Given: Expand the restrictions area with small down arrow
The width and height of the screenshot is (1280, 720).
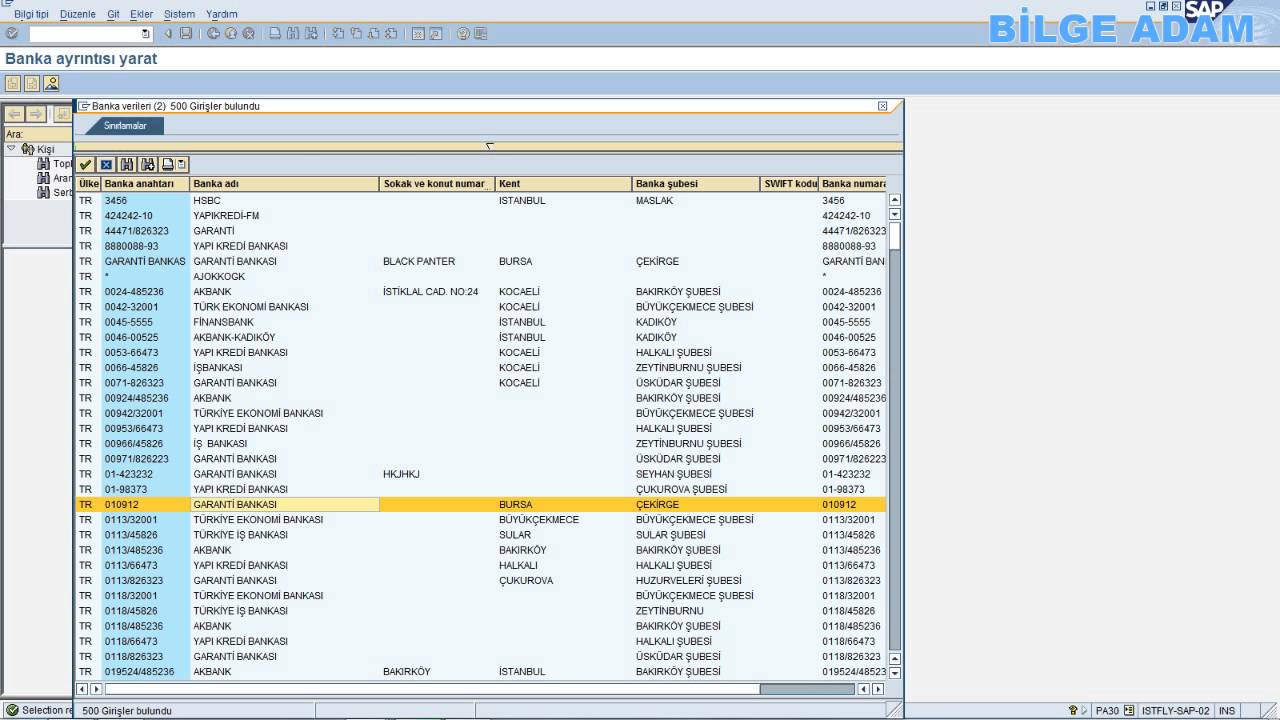Looking at the screenshot, I should point(489,146).
